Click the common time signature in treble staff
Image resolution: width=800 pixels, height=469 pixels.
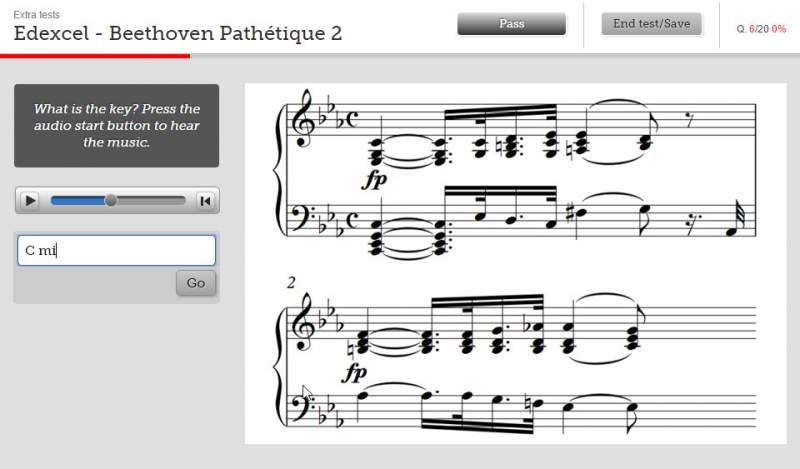[x=352, y=119]
